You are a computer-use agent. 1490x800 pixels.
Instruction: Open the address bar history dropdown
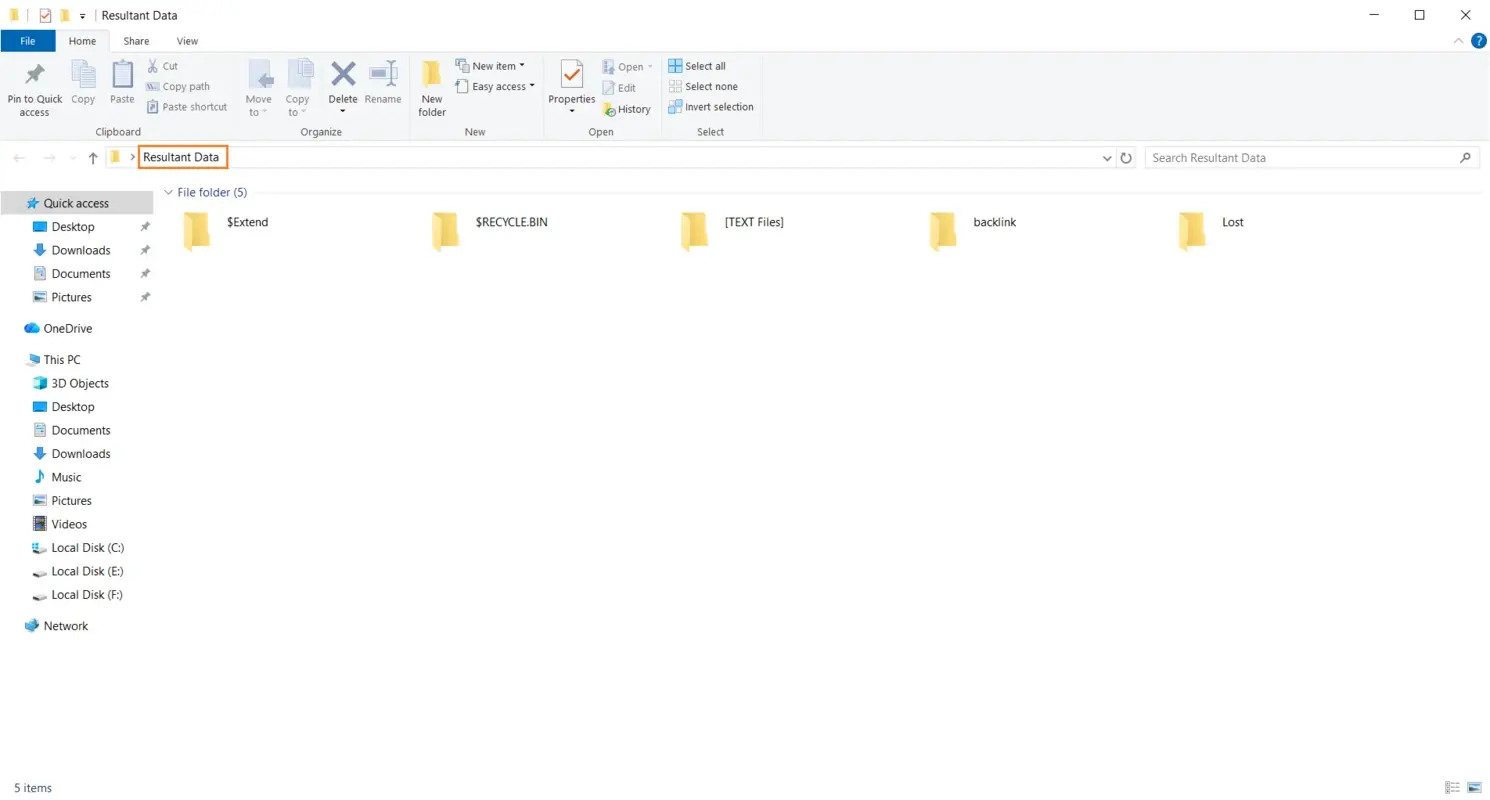[1106, 157]
